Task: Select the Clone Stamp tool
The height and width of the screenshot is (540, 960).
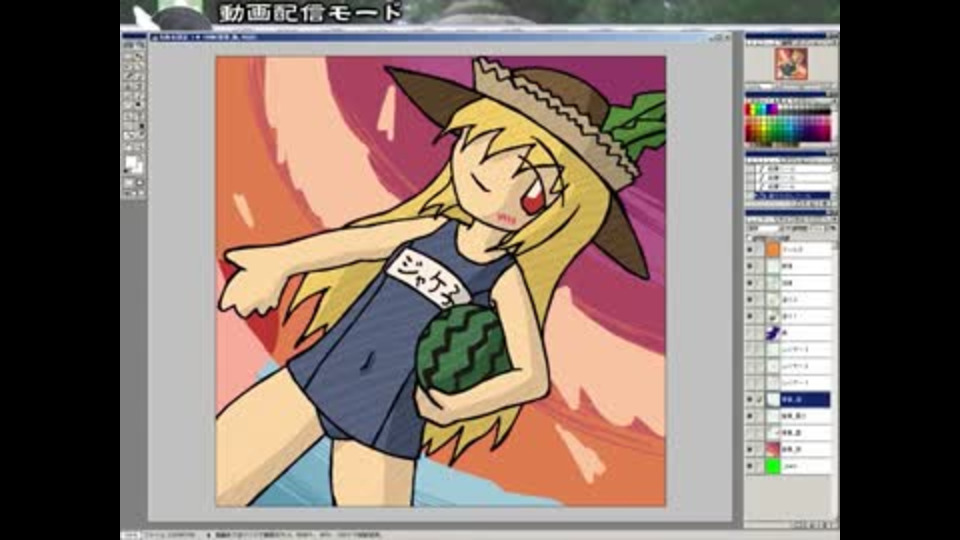Action: click(x=129, y=88)
